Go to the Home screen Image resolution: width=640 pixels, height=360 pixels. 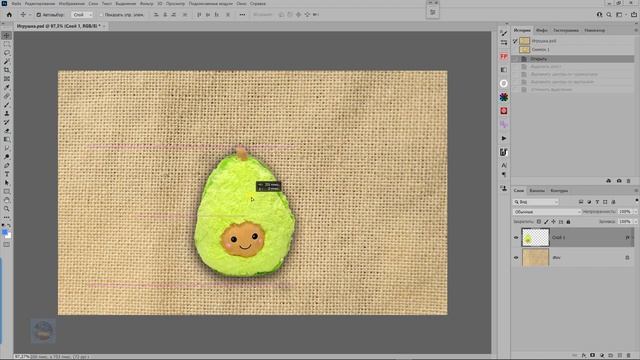coord(9,15)
